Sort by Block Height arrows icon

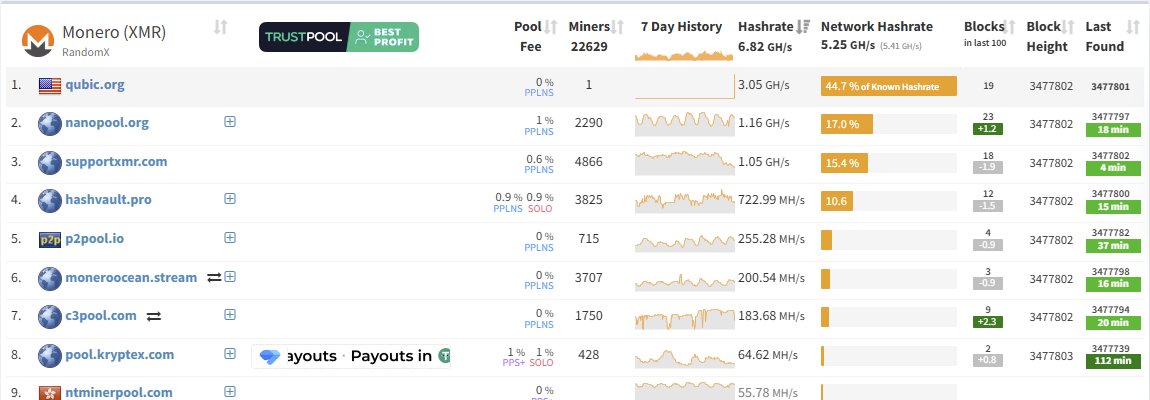pyautogui.click(x=1069, y=27)
